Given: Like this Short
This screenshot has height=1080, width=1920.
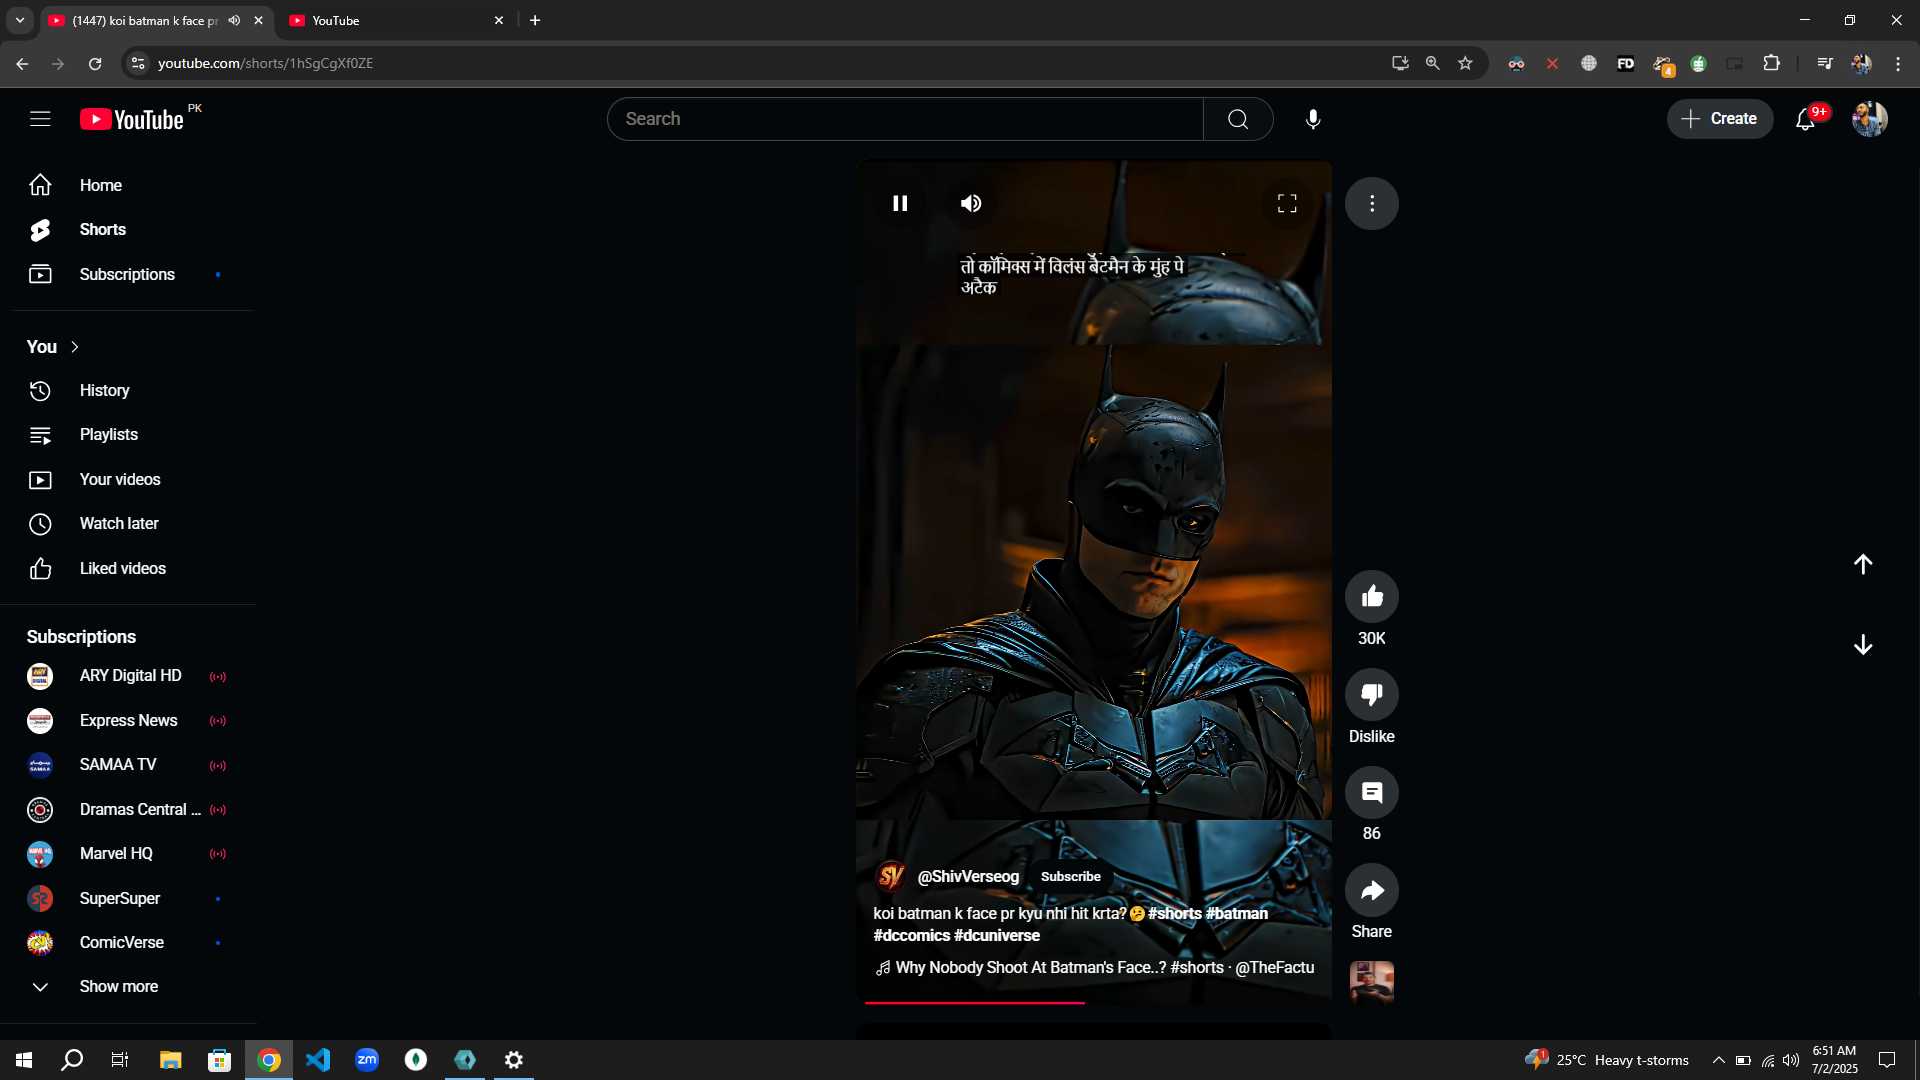Looking at the screenshot, I should pos(1371,596).
